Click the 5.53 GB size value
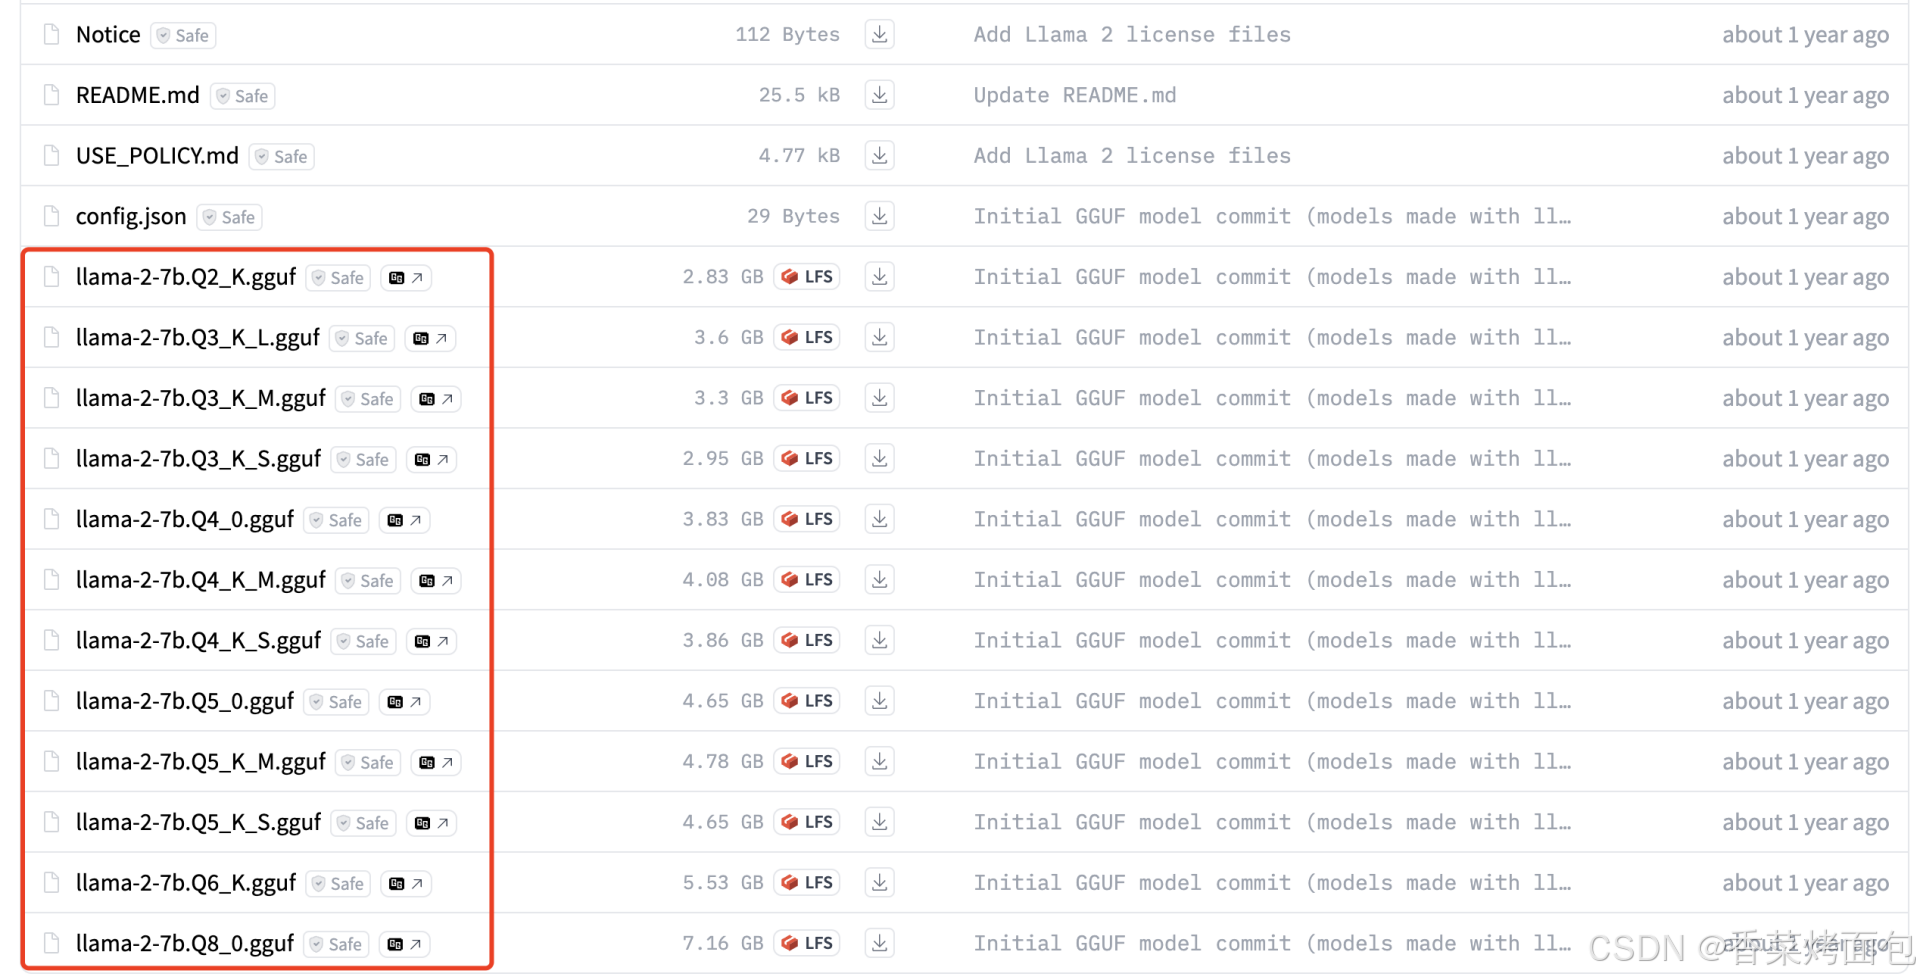The width and height of the screenshot is (1920, 980). (x=723, y=883)
